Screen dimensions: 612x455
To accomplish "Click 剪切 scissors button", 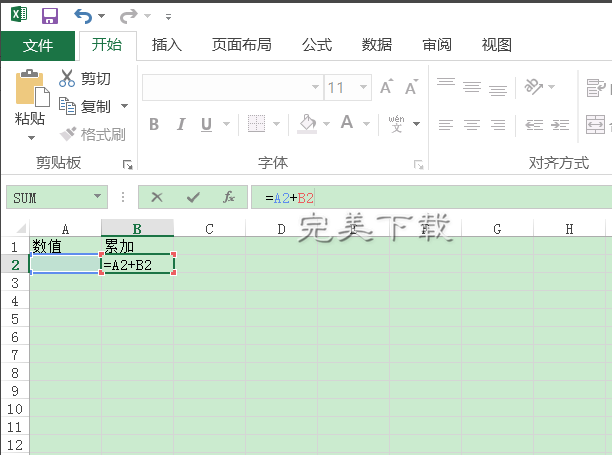I will click(85, 78).
